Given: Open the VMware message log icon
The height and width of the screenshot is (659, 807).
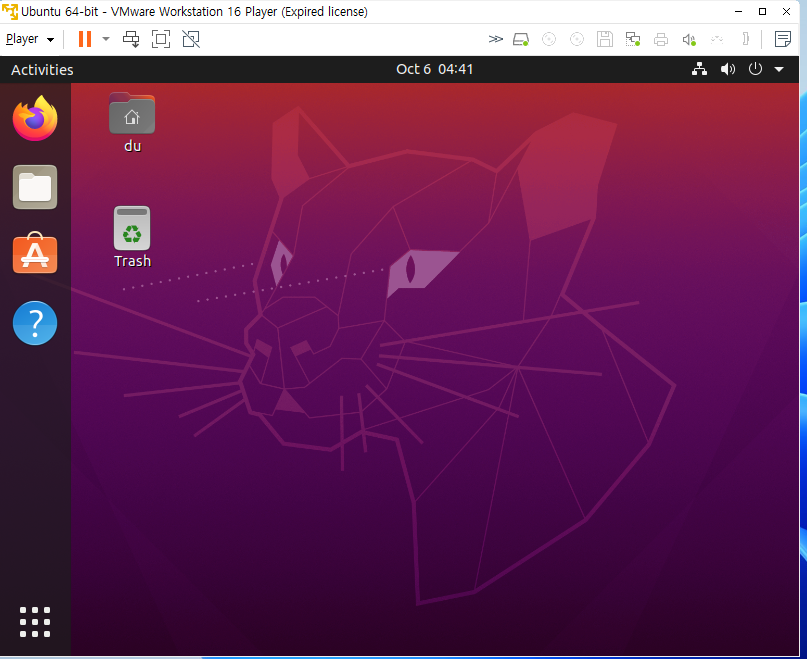Looking at the screenshot, I should 782,39.
